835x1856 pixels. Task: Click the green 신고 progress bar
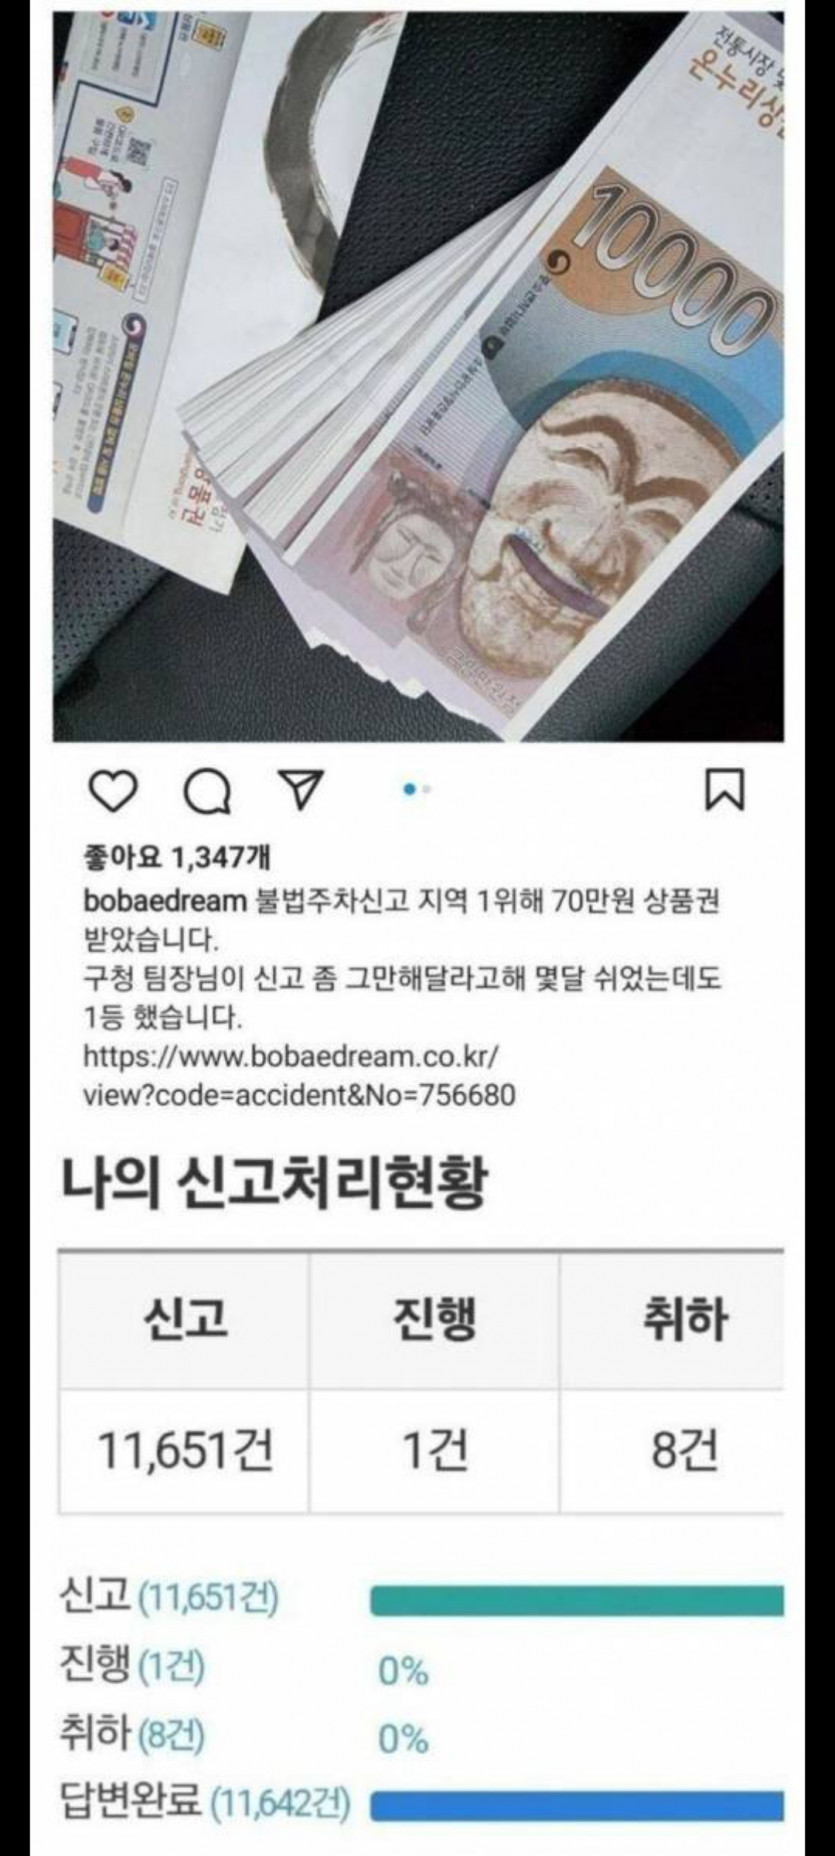577,1600
